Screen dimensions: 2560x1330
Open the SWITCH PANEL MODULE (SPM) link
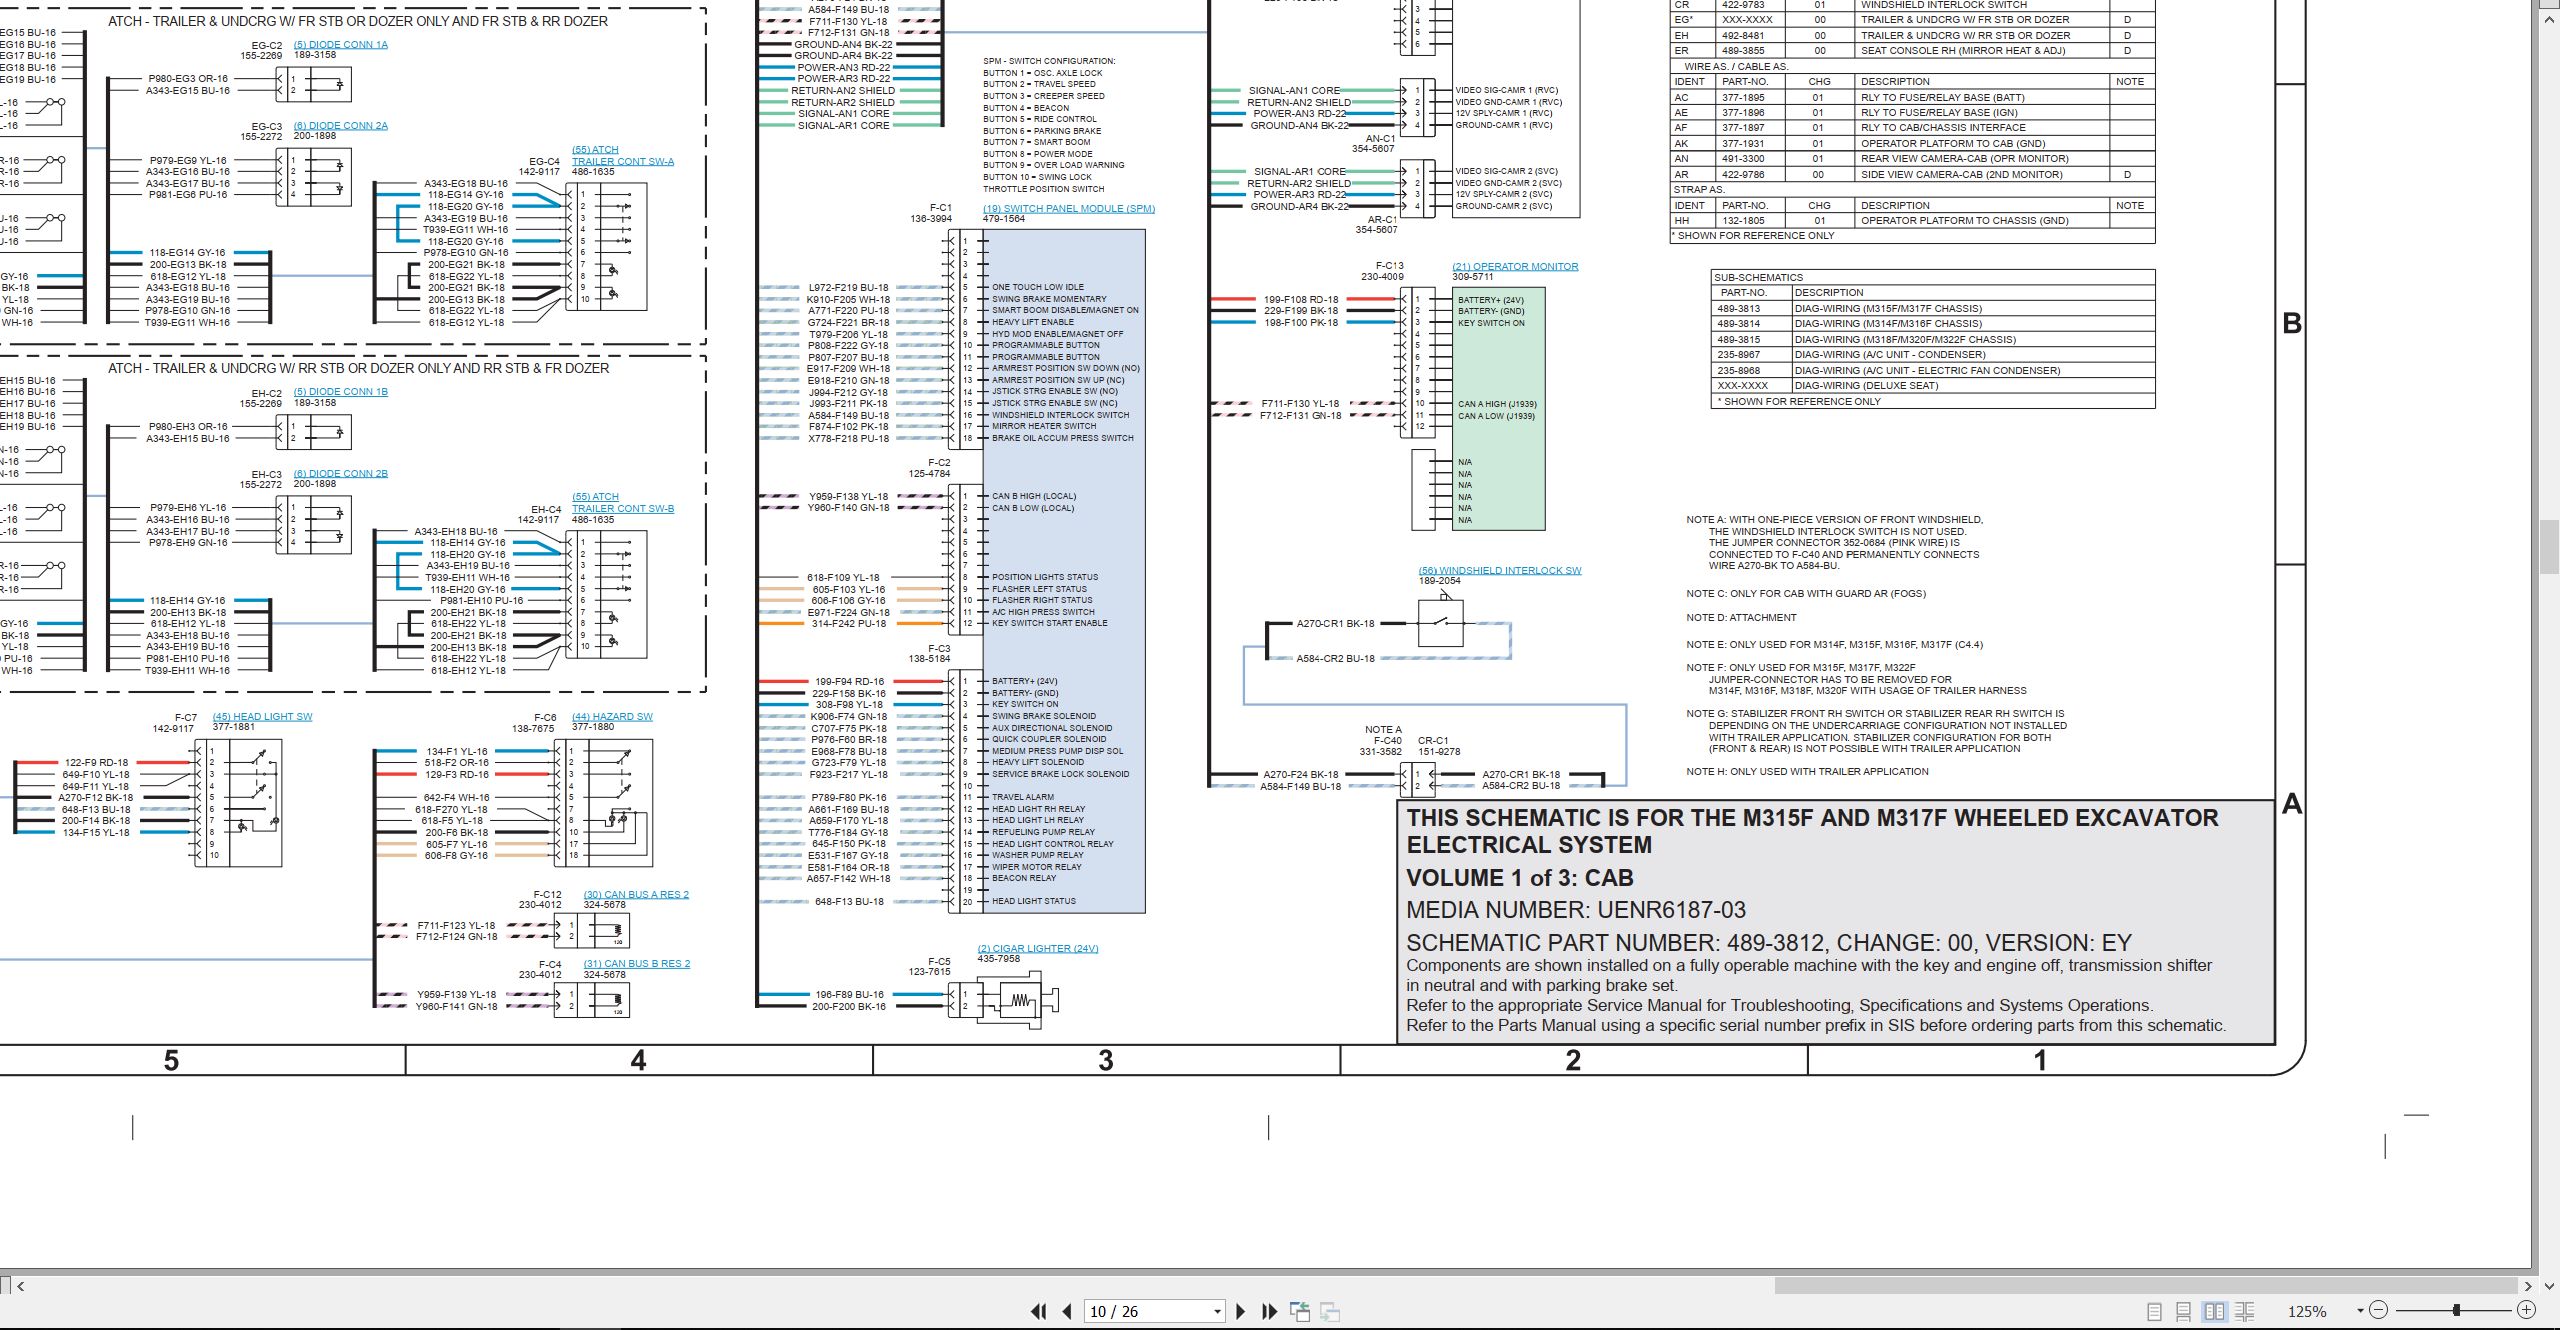pos(1069,209)
